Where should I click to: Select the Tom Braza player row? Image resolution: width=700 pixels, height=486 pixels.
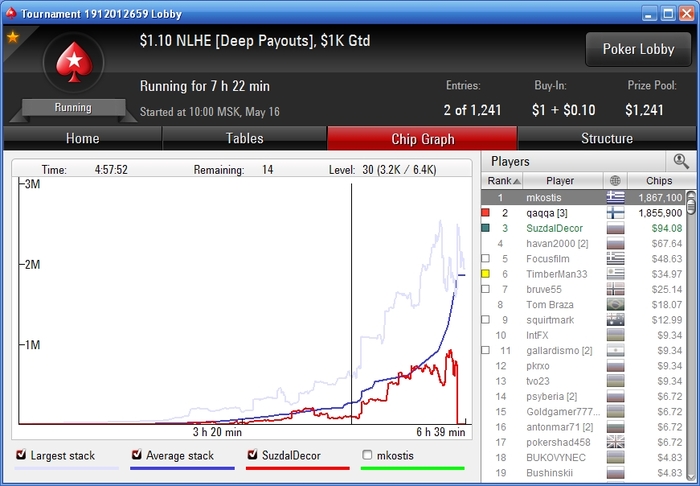583,304
